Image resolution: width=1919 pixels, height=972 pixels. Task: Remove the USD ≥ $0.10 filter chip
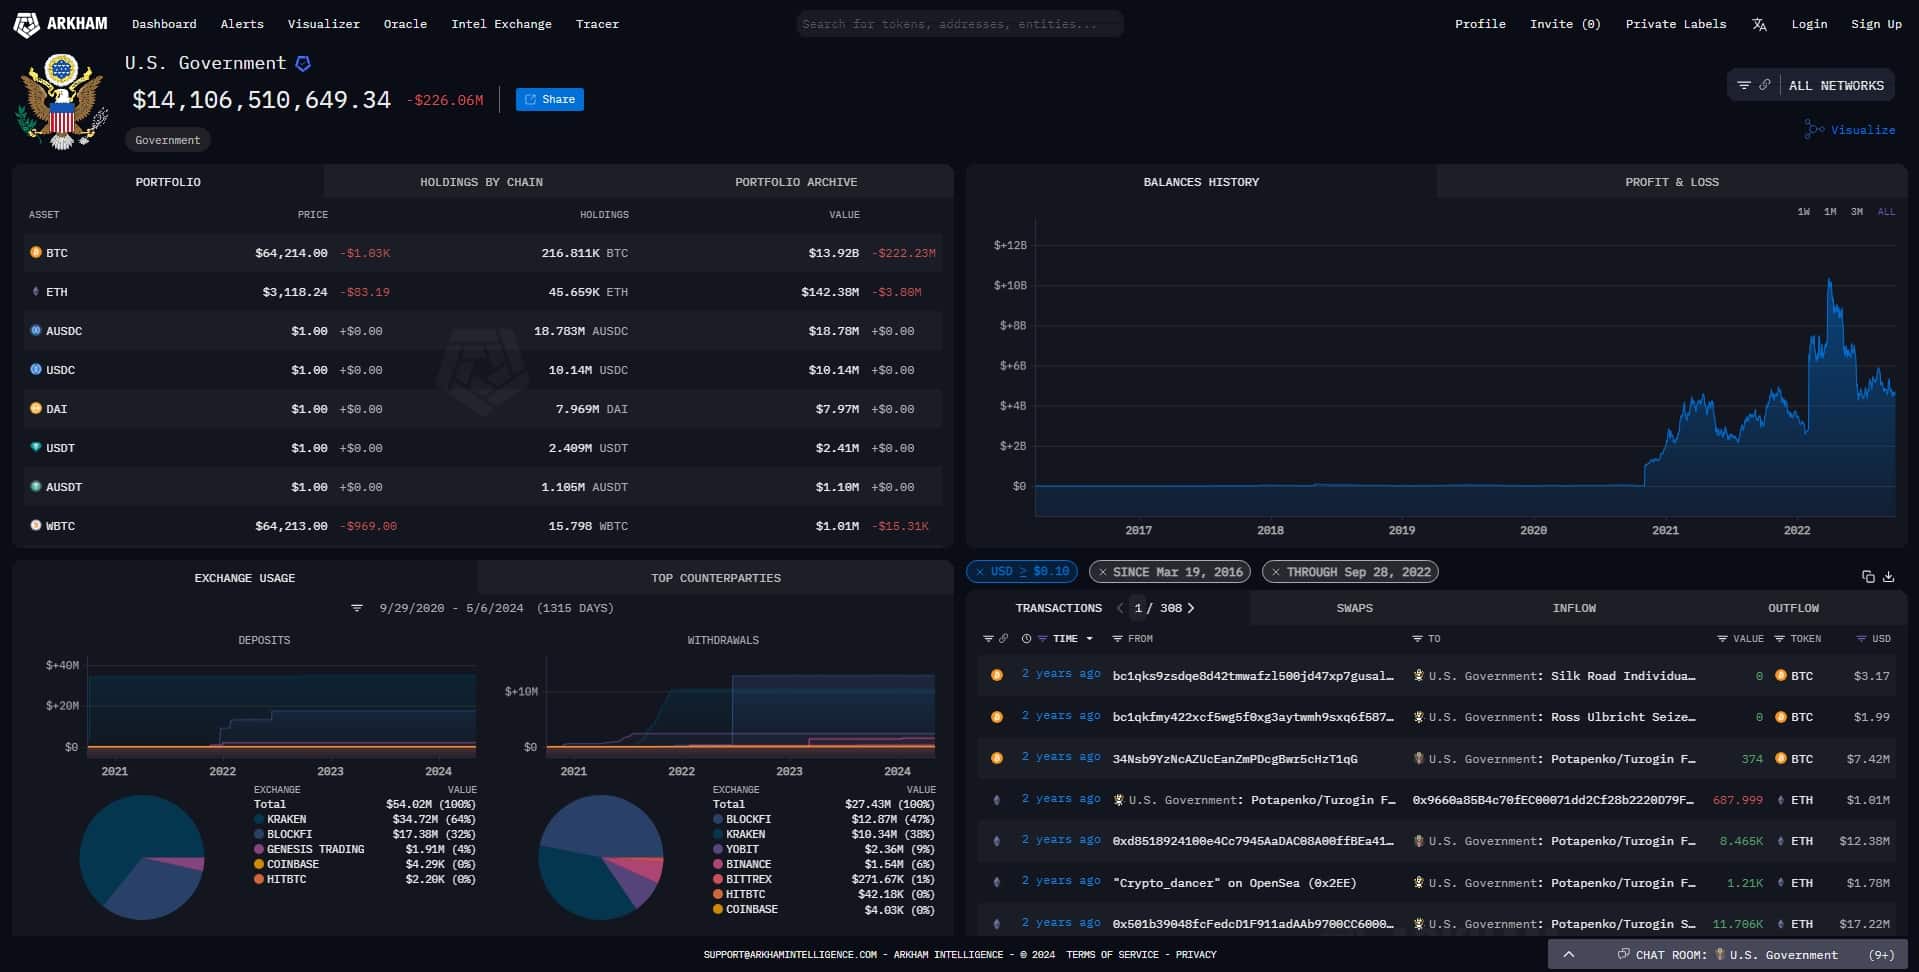point(980,572)
